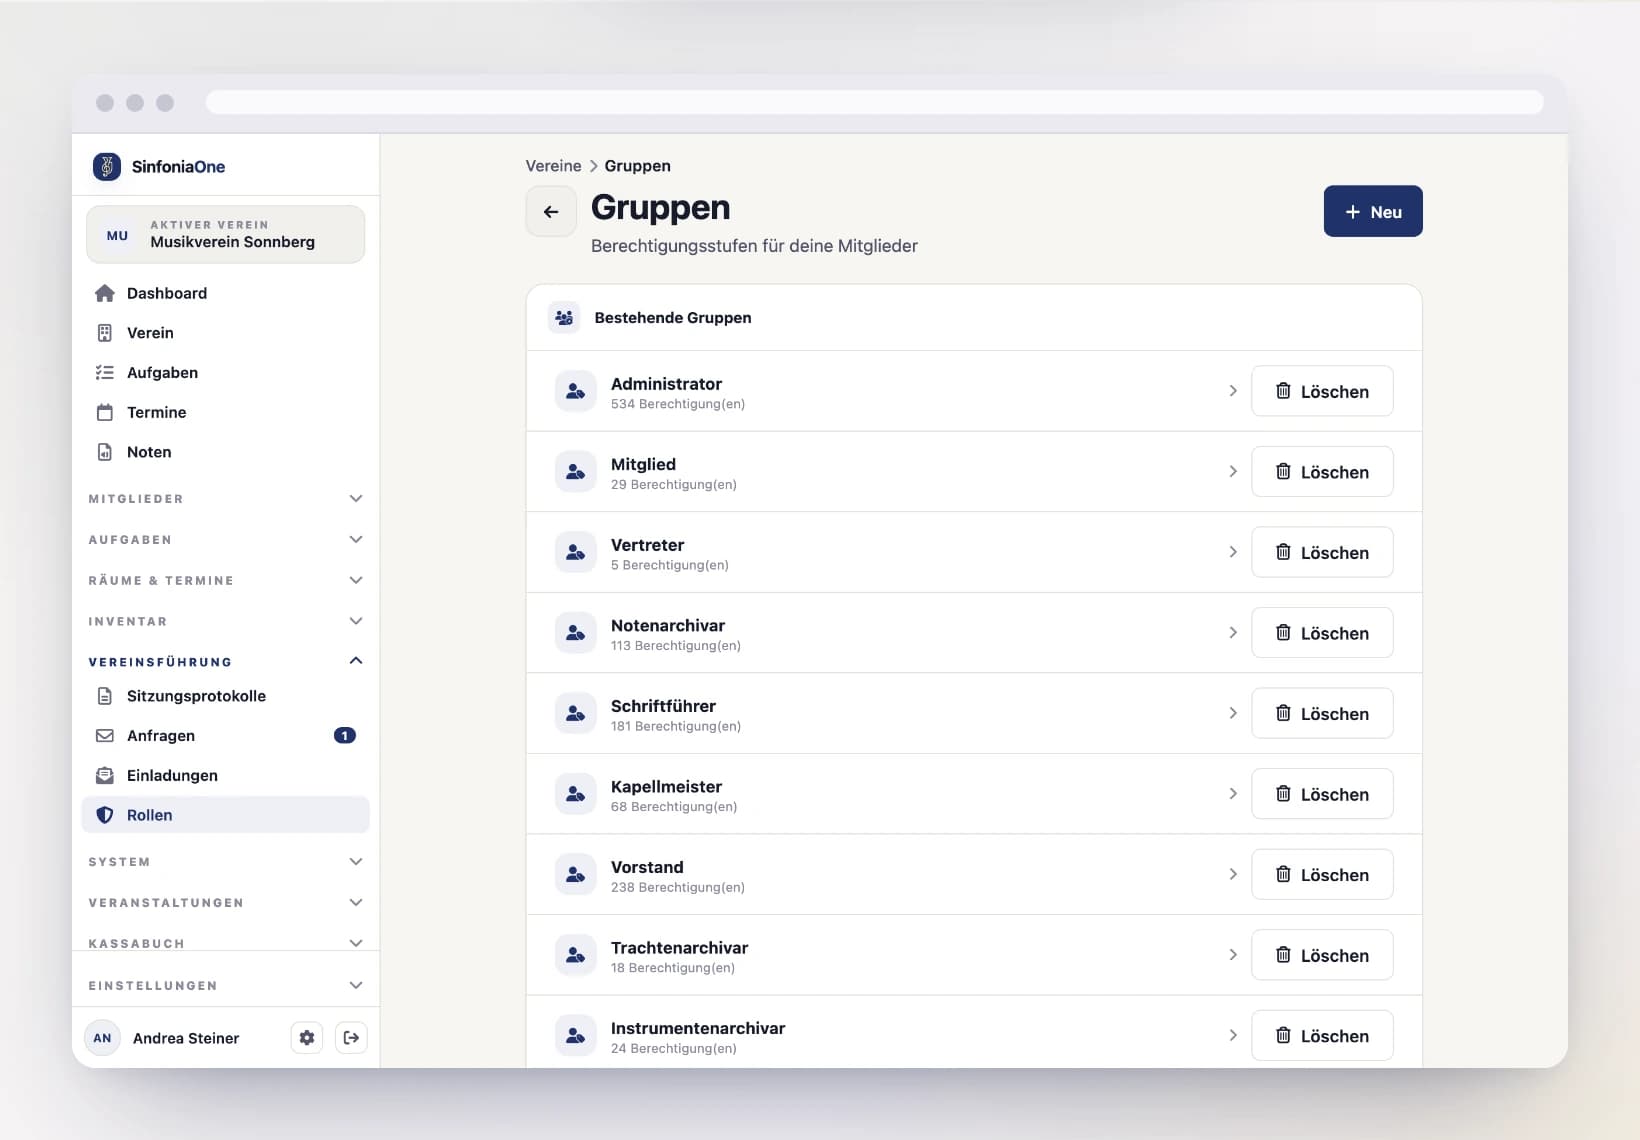1640x1140 pixels.
Task: Click the Trachtenarchivar group avatar icon
Action: click(x=576, y=955)
